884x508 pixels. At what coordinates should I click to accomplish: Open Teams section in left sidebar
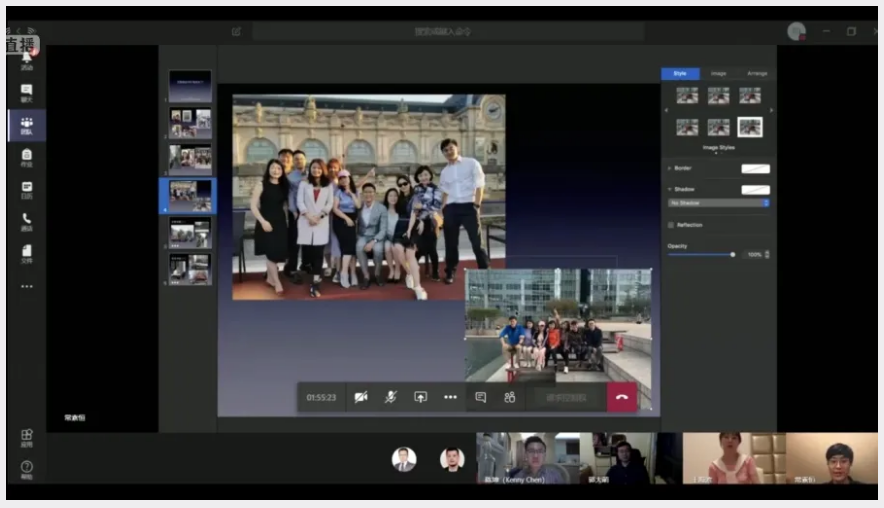(x=26, y=125)
